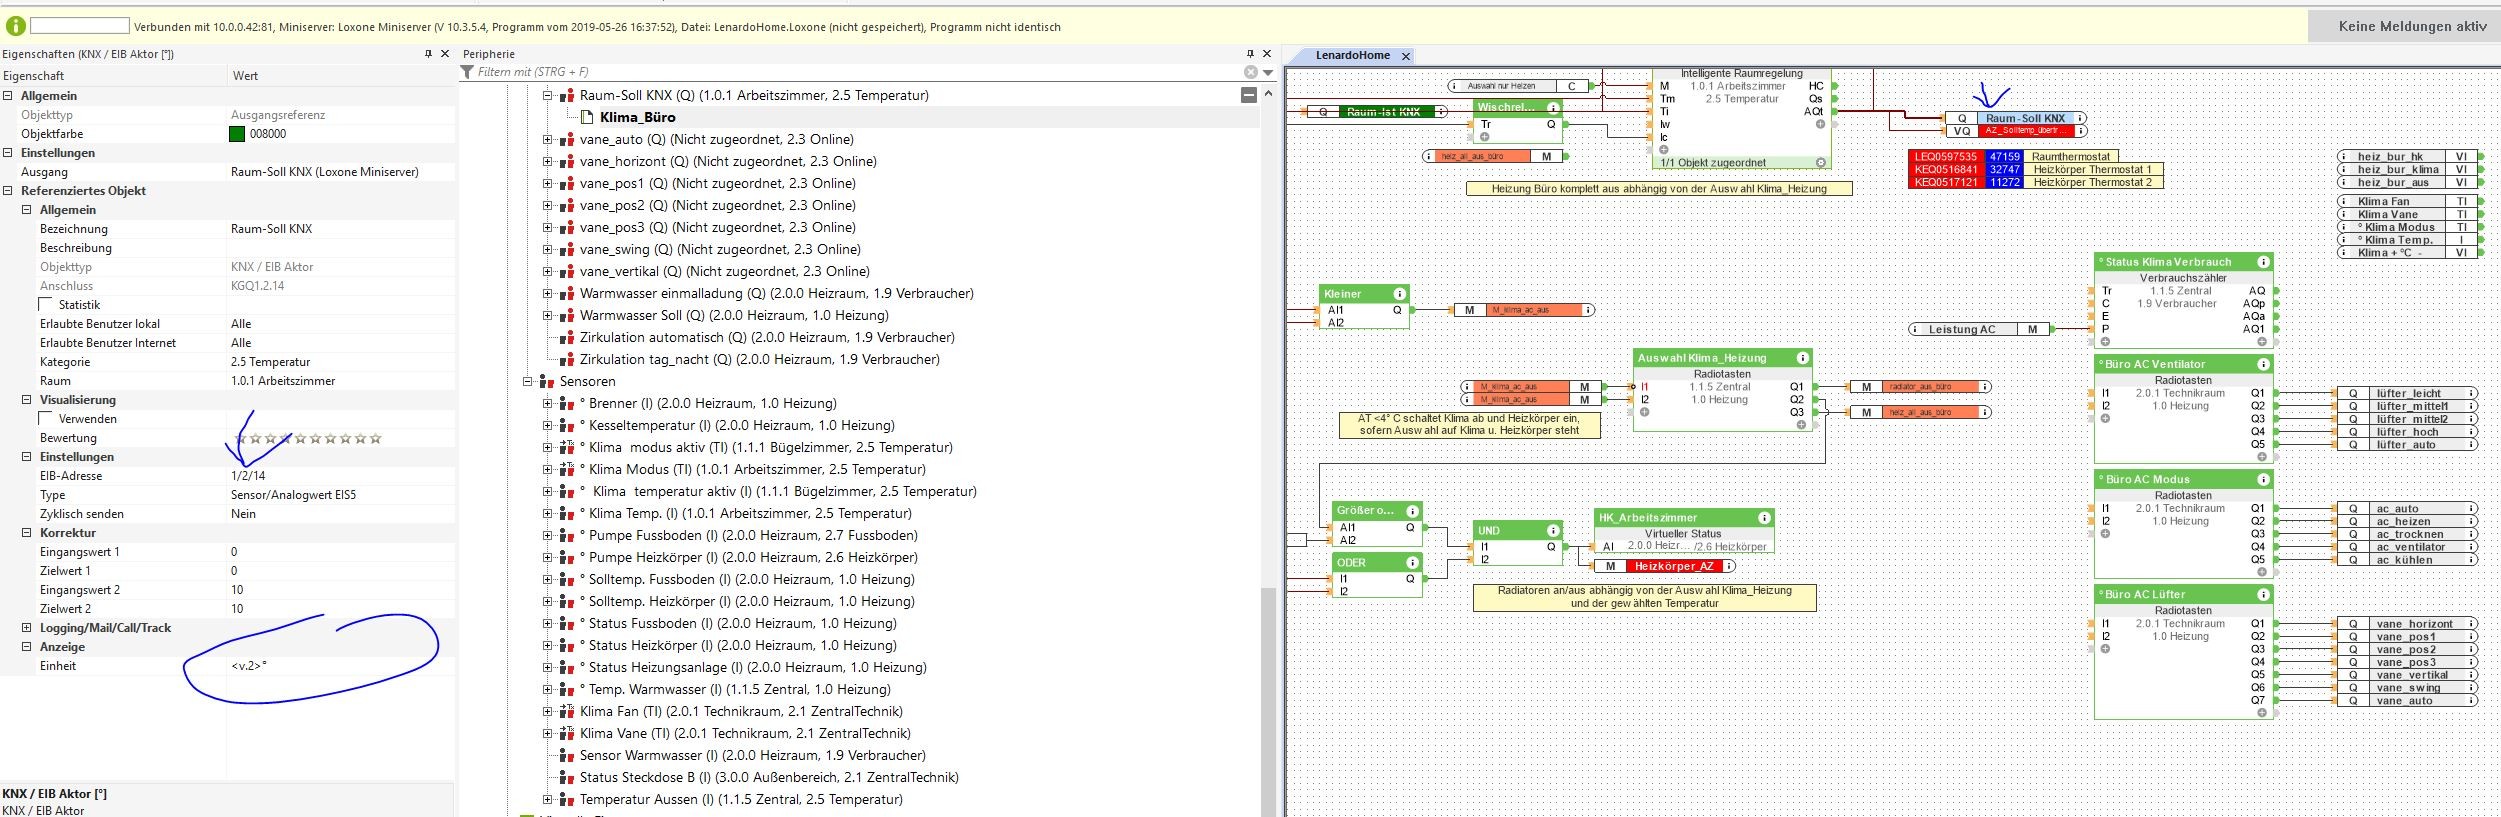Pin the Eigenschaften panel
The image size is (2501, 817).
point(429,54)
